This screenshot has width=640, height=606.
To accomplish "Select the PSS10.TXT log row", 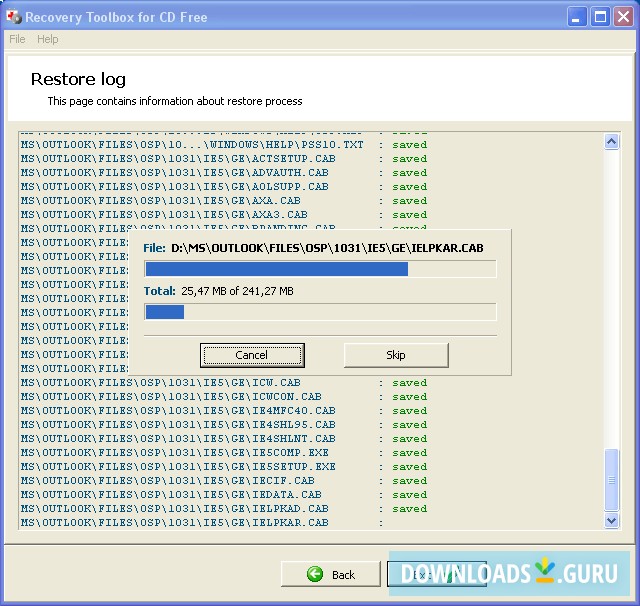I will coord(224,145).
